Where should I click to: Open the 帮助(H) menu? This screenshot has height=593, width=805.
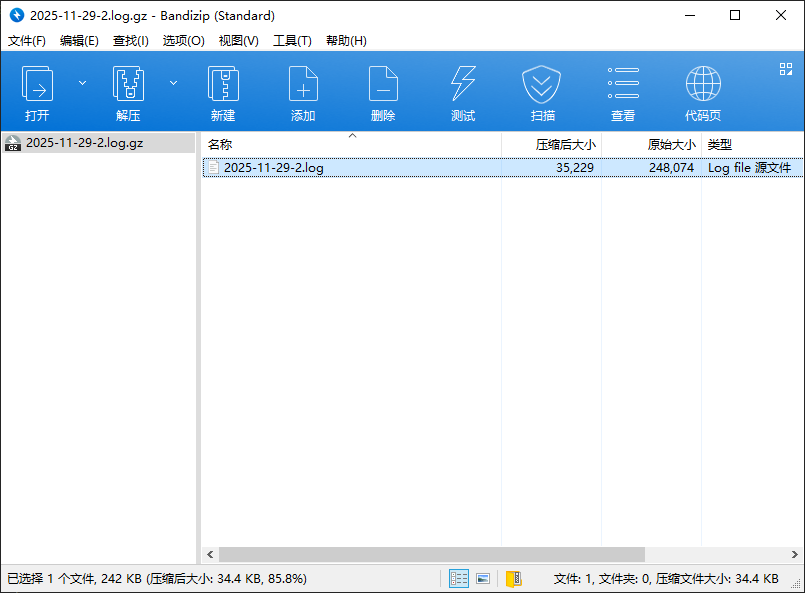point(347,41)
